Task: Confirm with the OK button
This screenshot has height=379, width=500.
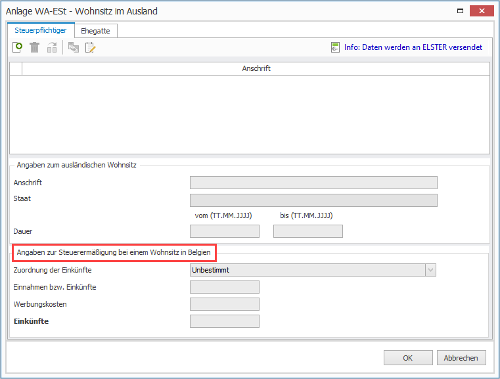Action: pos(408,358)
